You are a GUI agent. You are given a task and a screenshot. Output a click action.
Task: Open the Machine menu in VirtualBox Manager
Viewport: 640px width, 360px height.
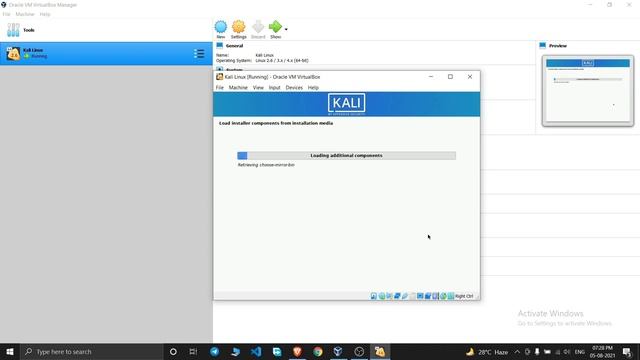tap(25, 14)
